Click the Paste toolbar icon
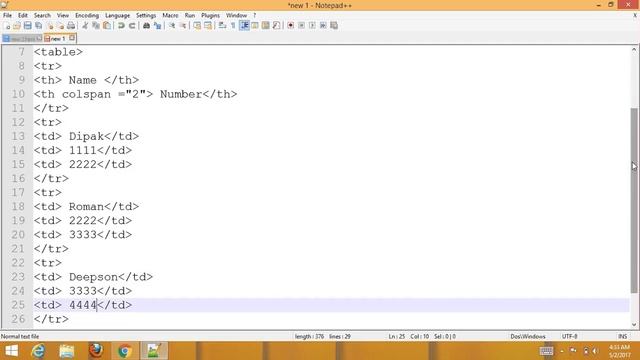The height and width of the screenshot is (360, 640). click(107, 26)
